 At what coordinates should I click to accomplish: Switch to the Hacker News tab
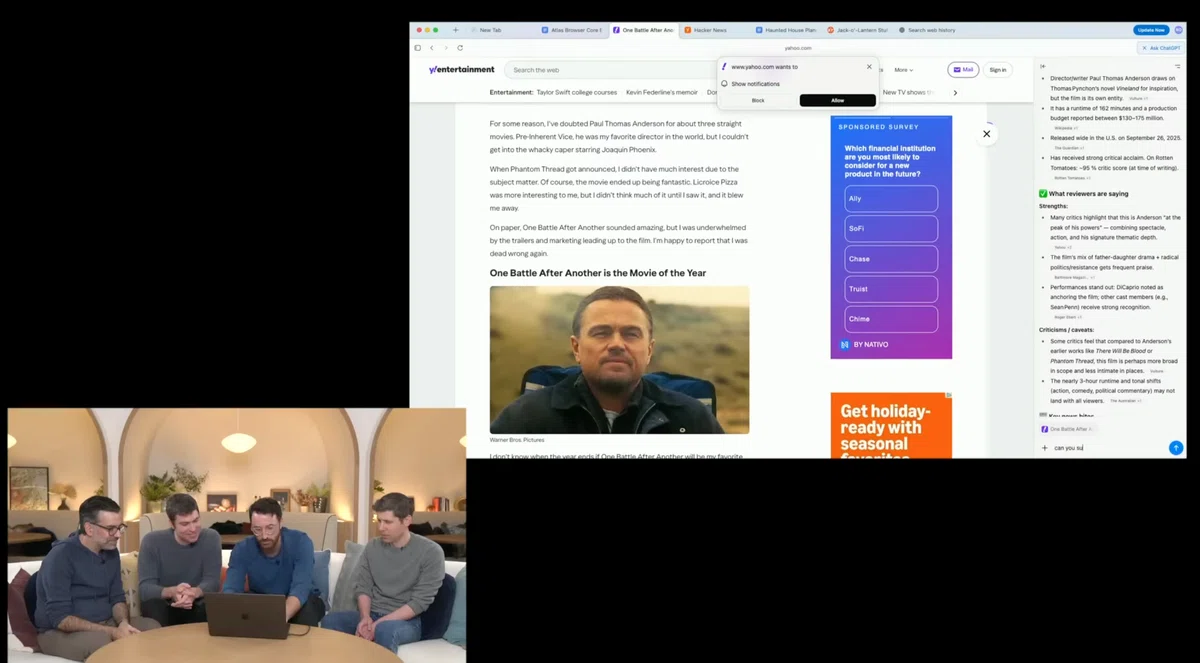pos(715,30)
